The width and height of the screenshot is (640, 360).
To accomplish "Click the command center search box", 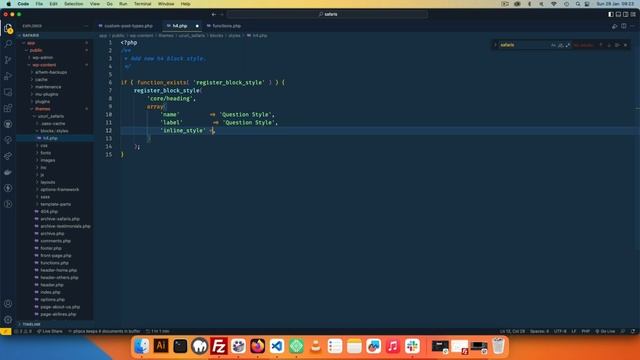I will pos(327,14).
